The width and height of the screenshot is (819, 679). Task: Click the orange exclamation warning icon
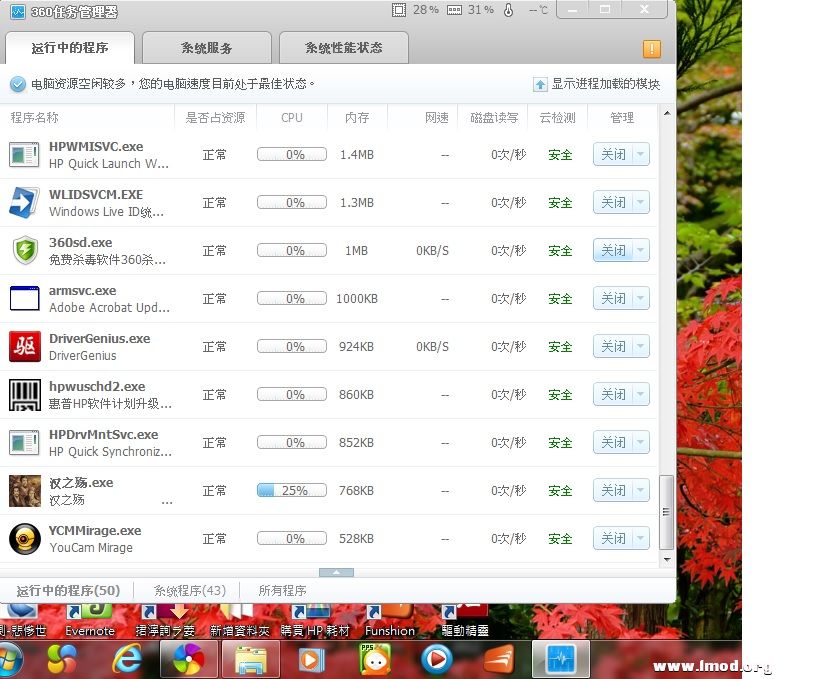coord(651,48)
